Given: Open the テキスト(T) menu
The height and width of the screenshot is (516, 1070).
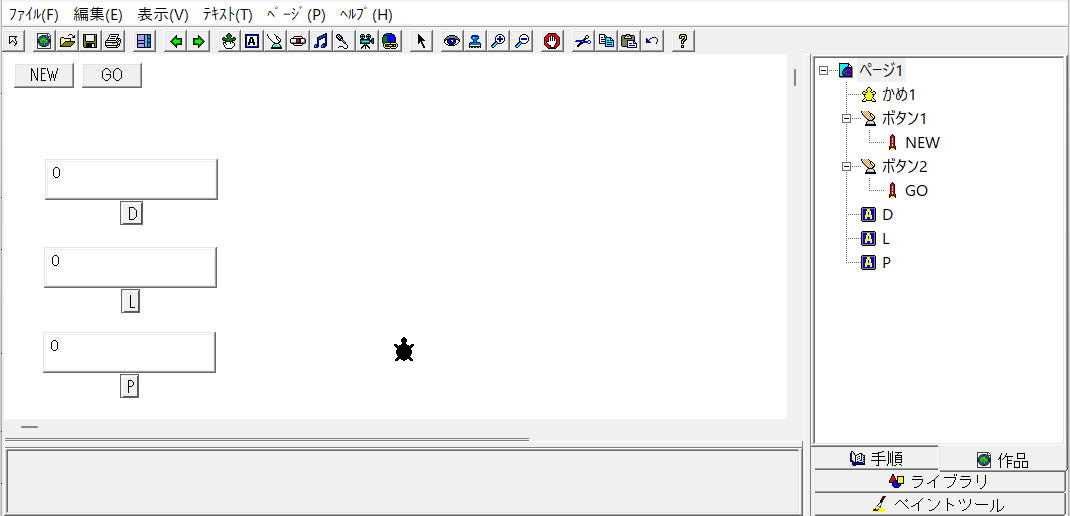Looking at the screenshot, I should tap(227, 14).
